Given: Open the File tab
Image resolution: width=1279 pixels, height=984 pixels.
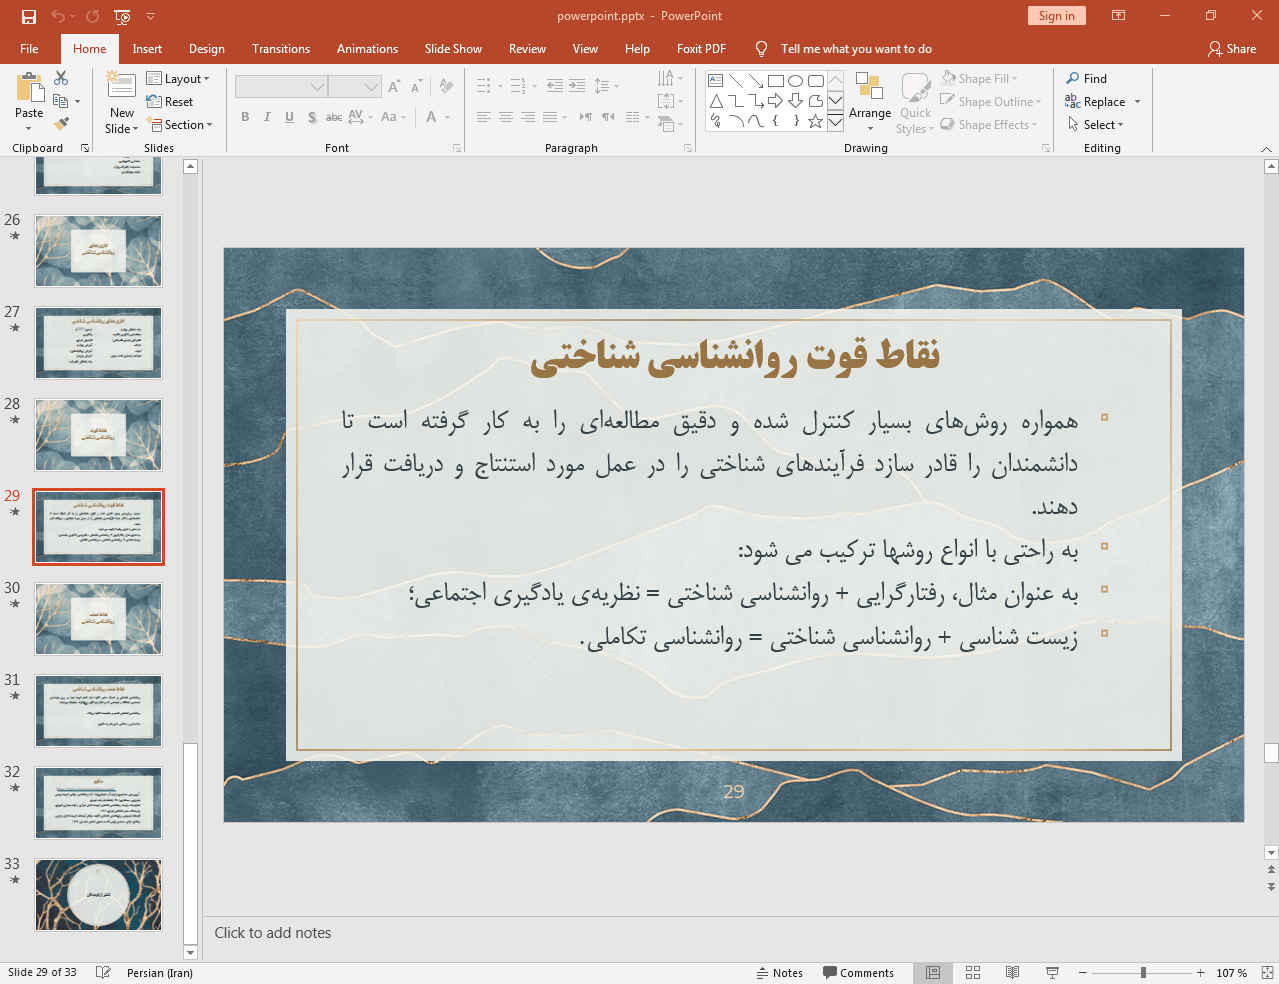Looking at the screenshot, I should tap(29, 48).
